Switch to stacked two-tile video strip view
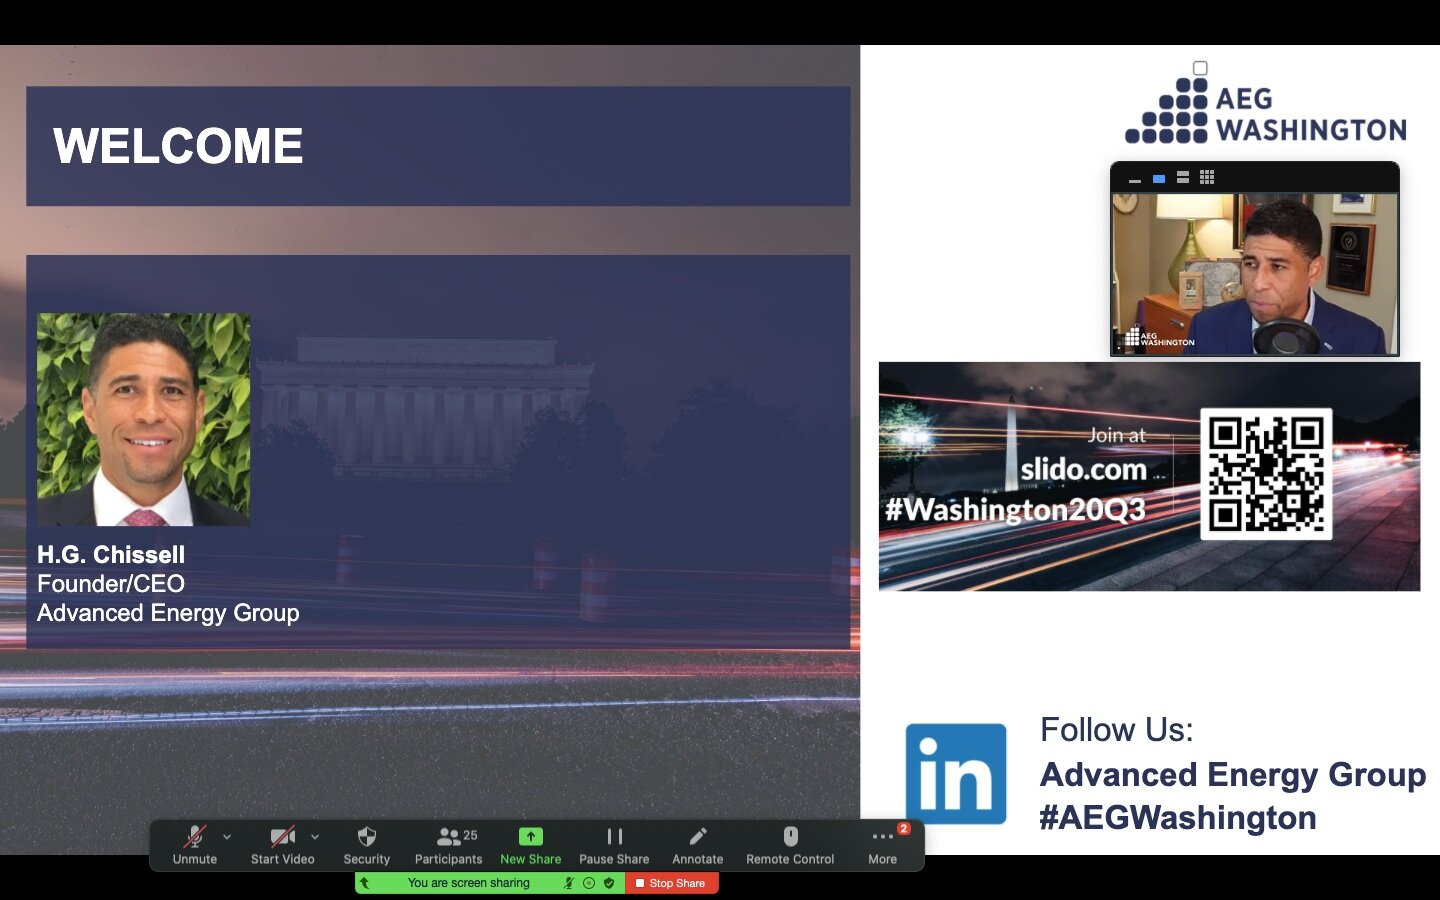 pyautogui.click(x=1183, y=177)
